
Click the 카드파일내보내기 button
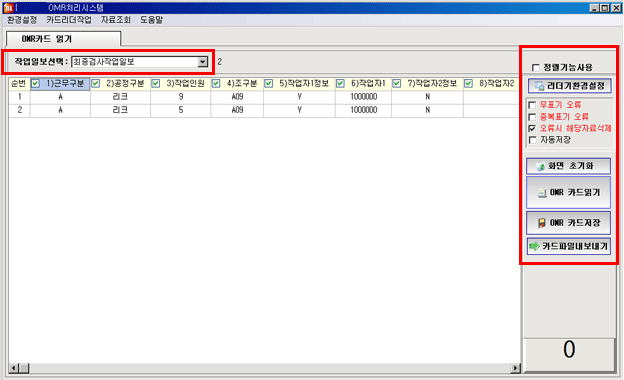coord(568,246)
